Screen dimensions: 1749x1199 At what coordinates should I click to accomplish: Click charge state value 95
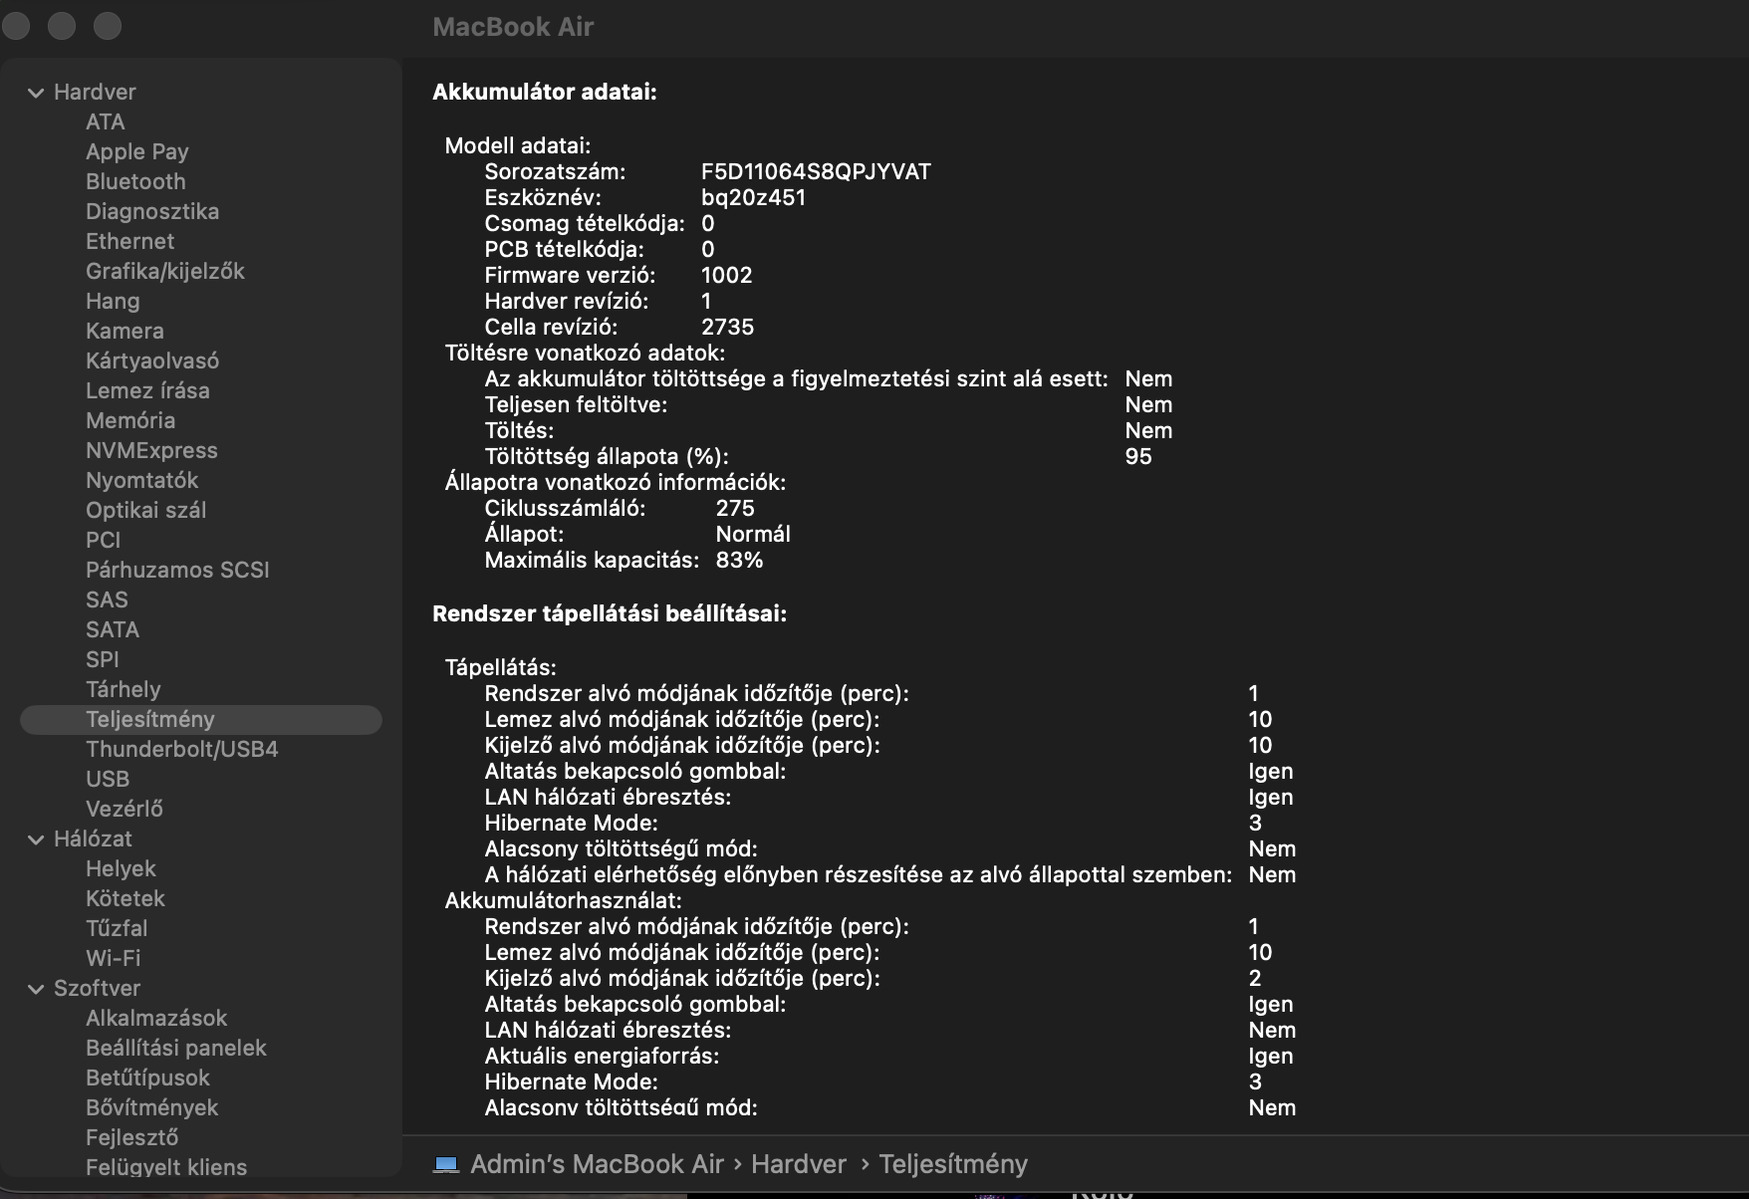(x=1139, y=457)
